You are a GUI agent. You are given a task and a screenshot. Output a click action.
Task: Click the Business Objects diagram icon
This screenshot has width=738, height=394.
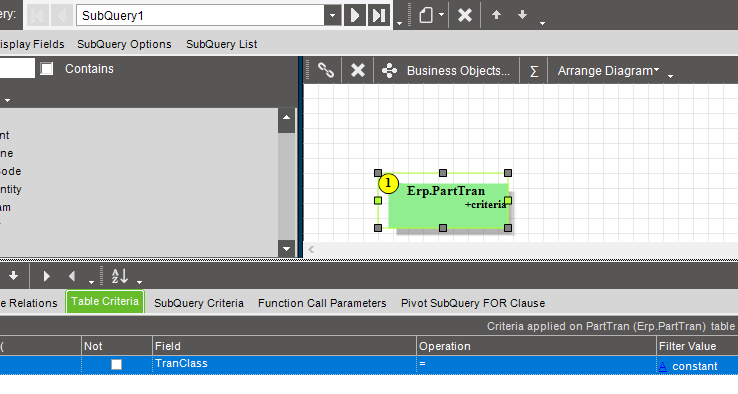pyautogui.click(x=389, y=71)
